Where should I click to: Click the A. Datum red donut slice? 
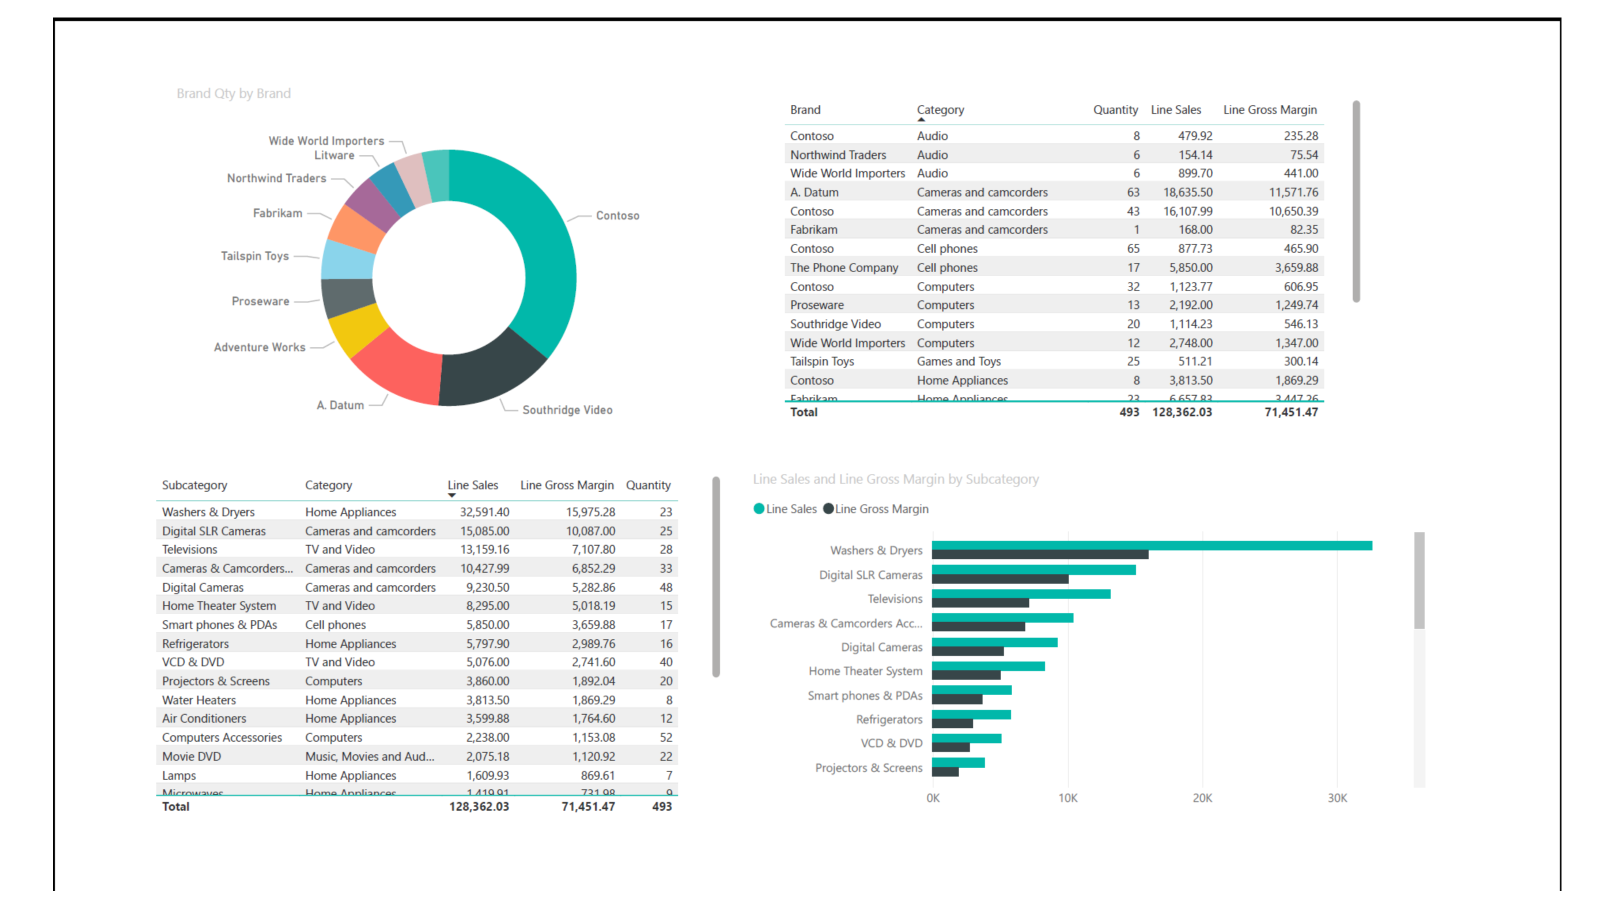[x=402, y=367]
